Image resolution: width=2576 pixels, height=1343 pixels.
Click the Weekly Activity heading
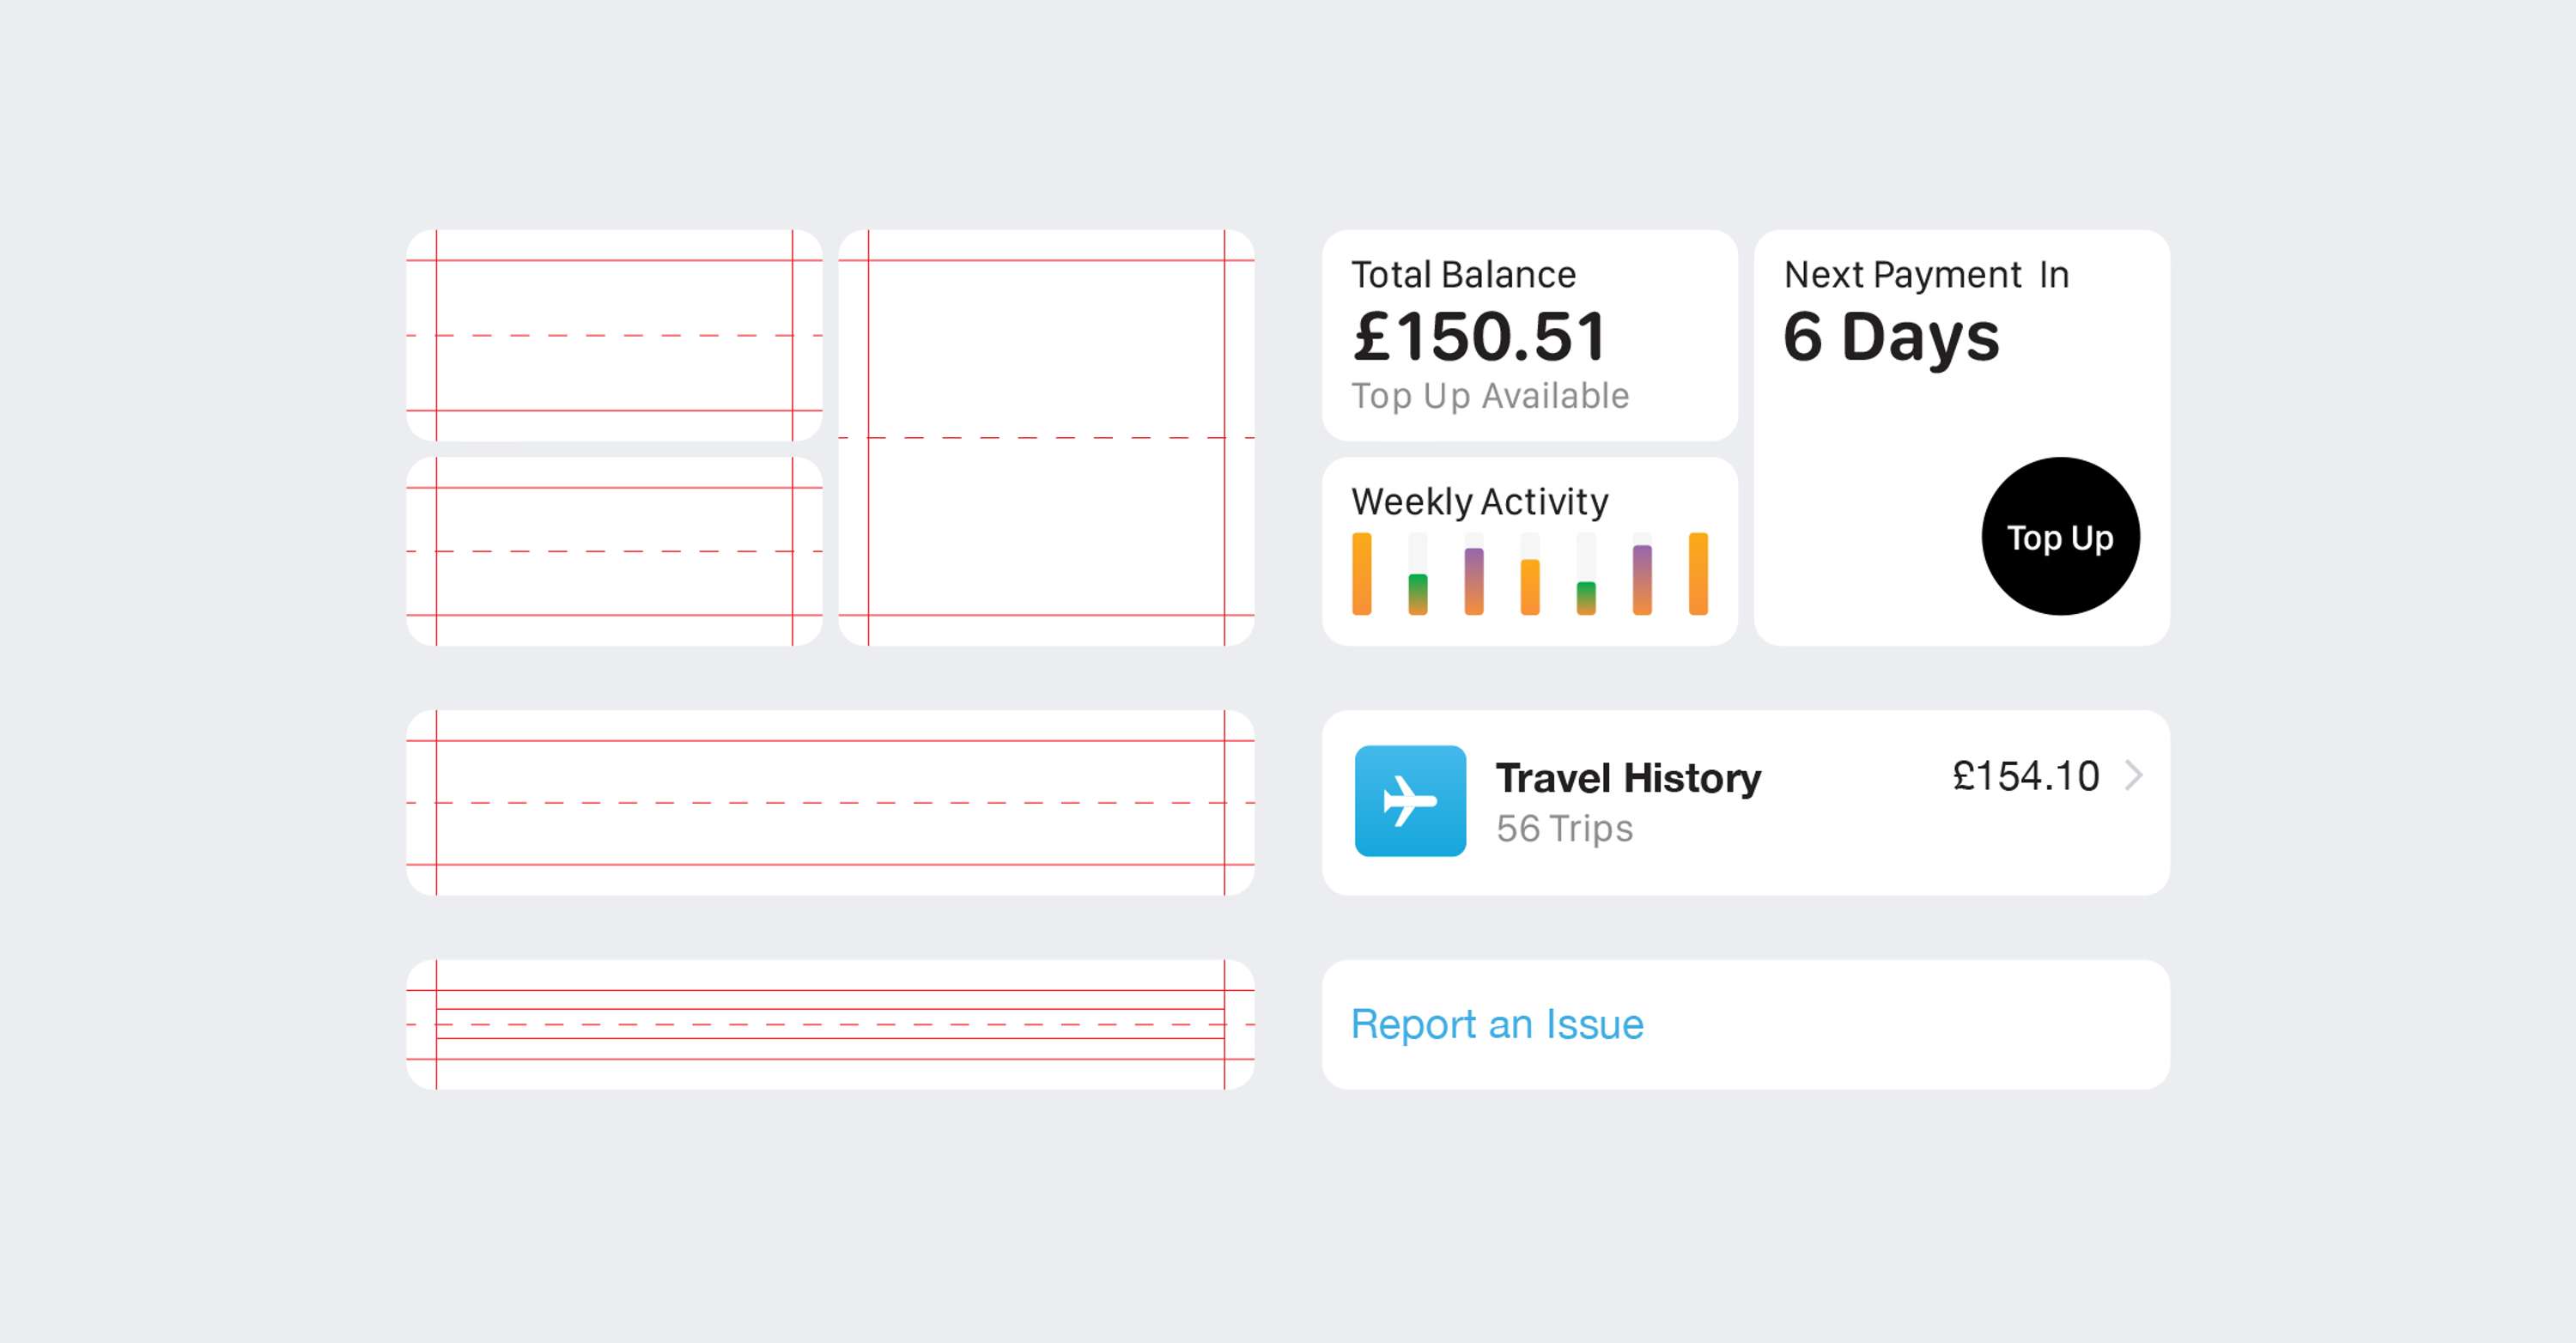coord(1479,501)
